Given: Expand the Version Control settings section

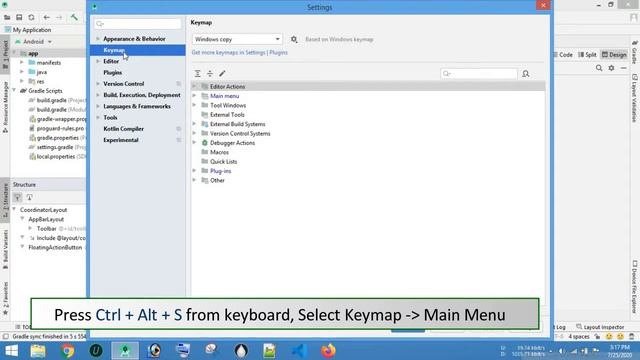Looking at the screenshot, I should 98,84.
